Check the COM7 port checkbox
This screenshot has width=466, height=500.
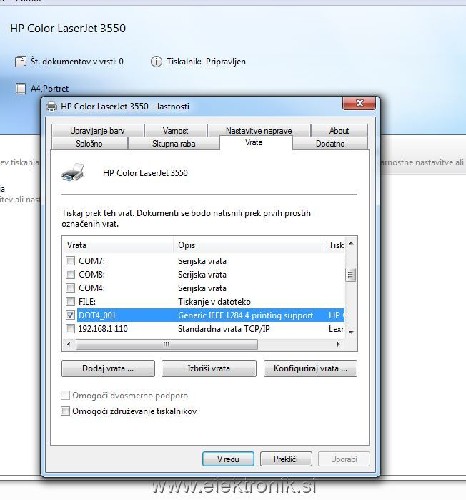(70, 260)
